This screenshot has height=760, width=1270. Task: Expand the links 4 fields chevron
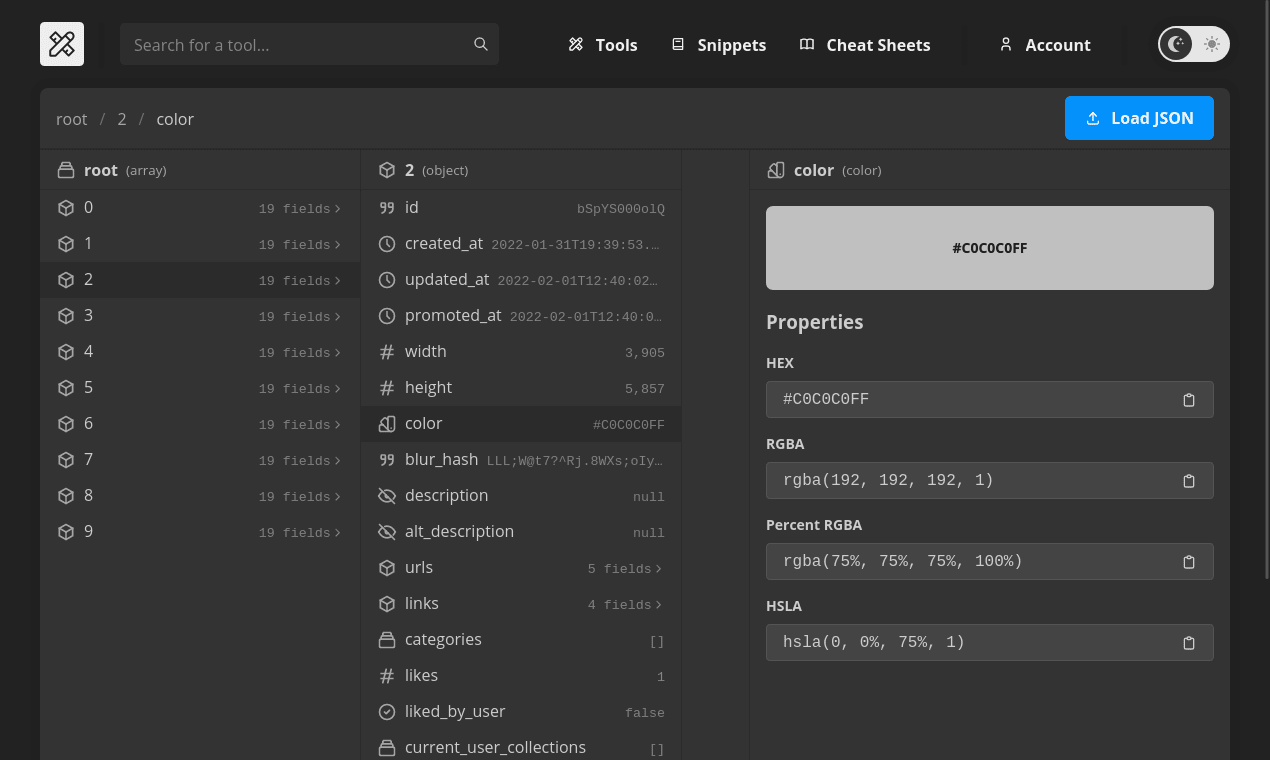click(x=659, y=605)
